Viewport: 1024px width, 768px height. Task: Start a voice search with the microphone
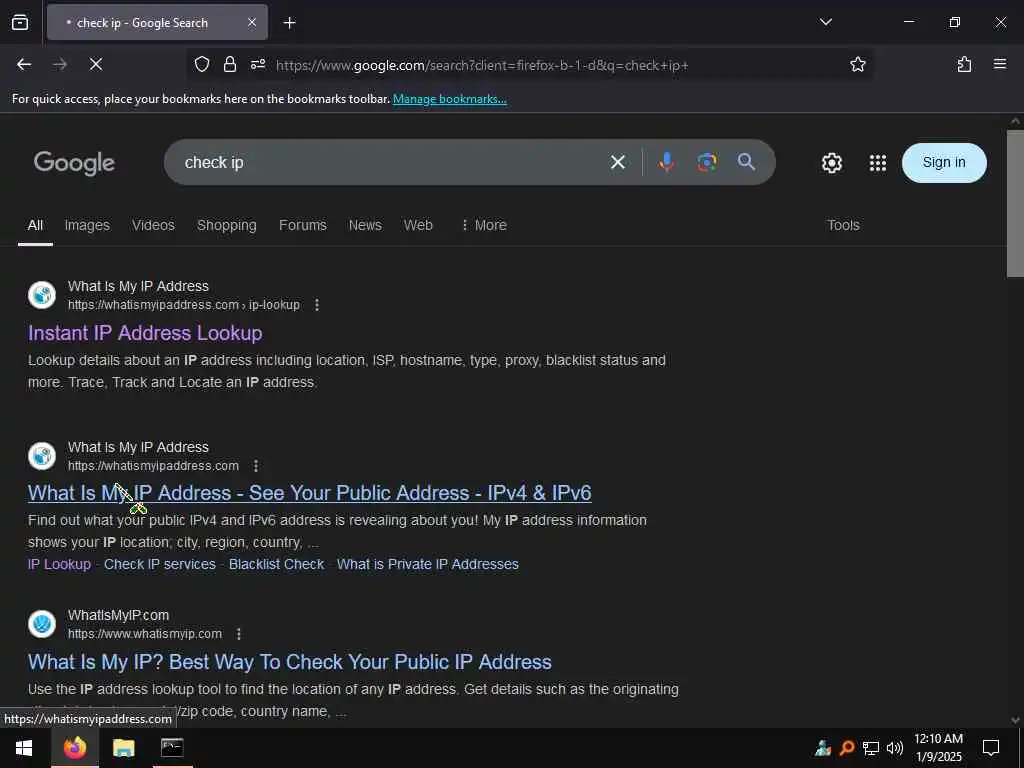click(666, 162)
